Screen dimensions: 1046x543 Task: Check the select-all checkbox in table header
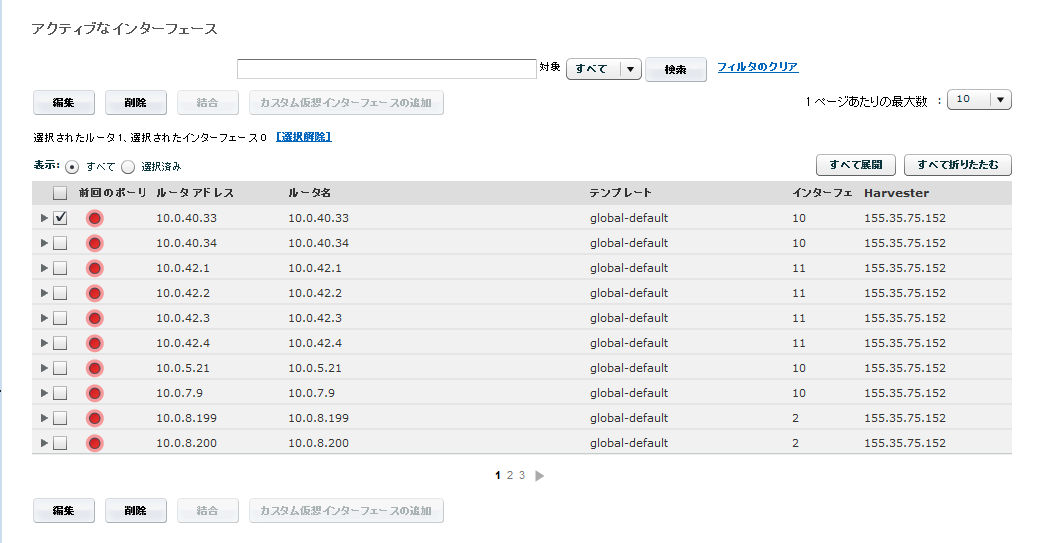pyautogui.click(x=60, y=193)
